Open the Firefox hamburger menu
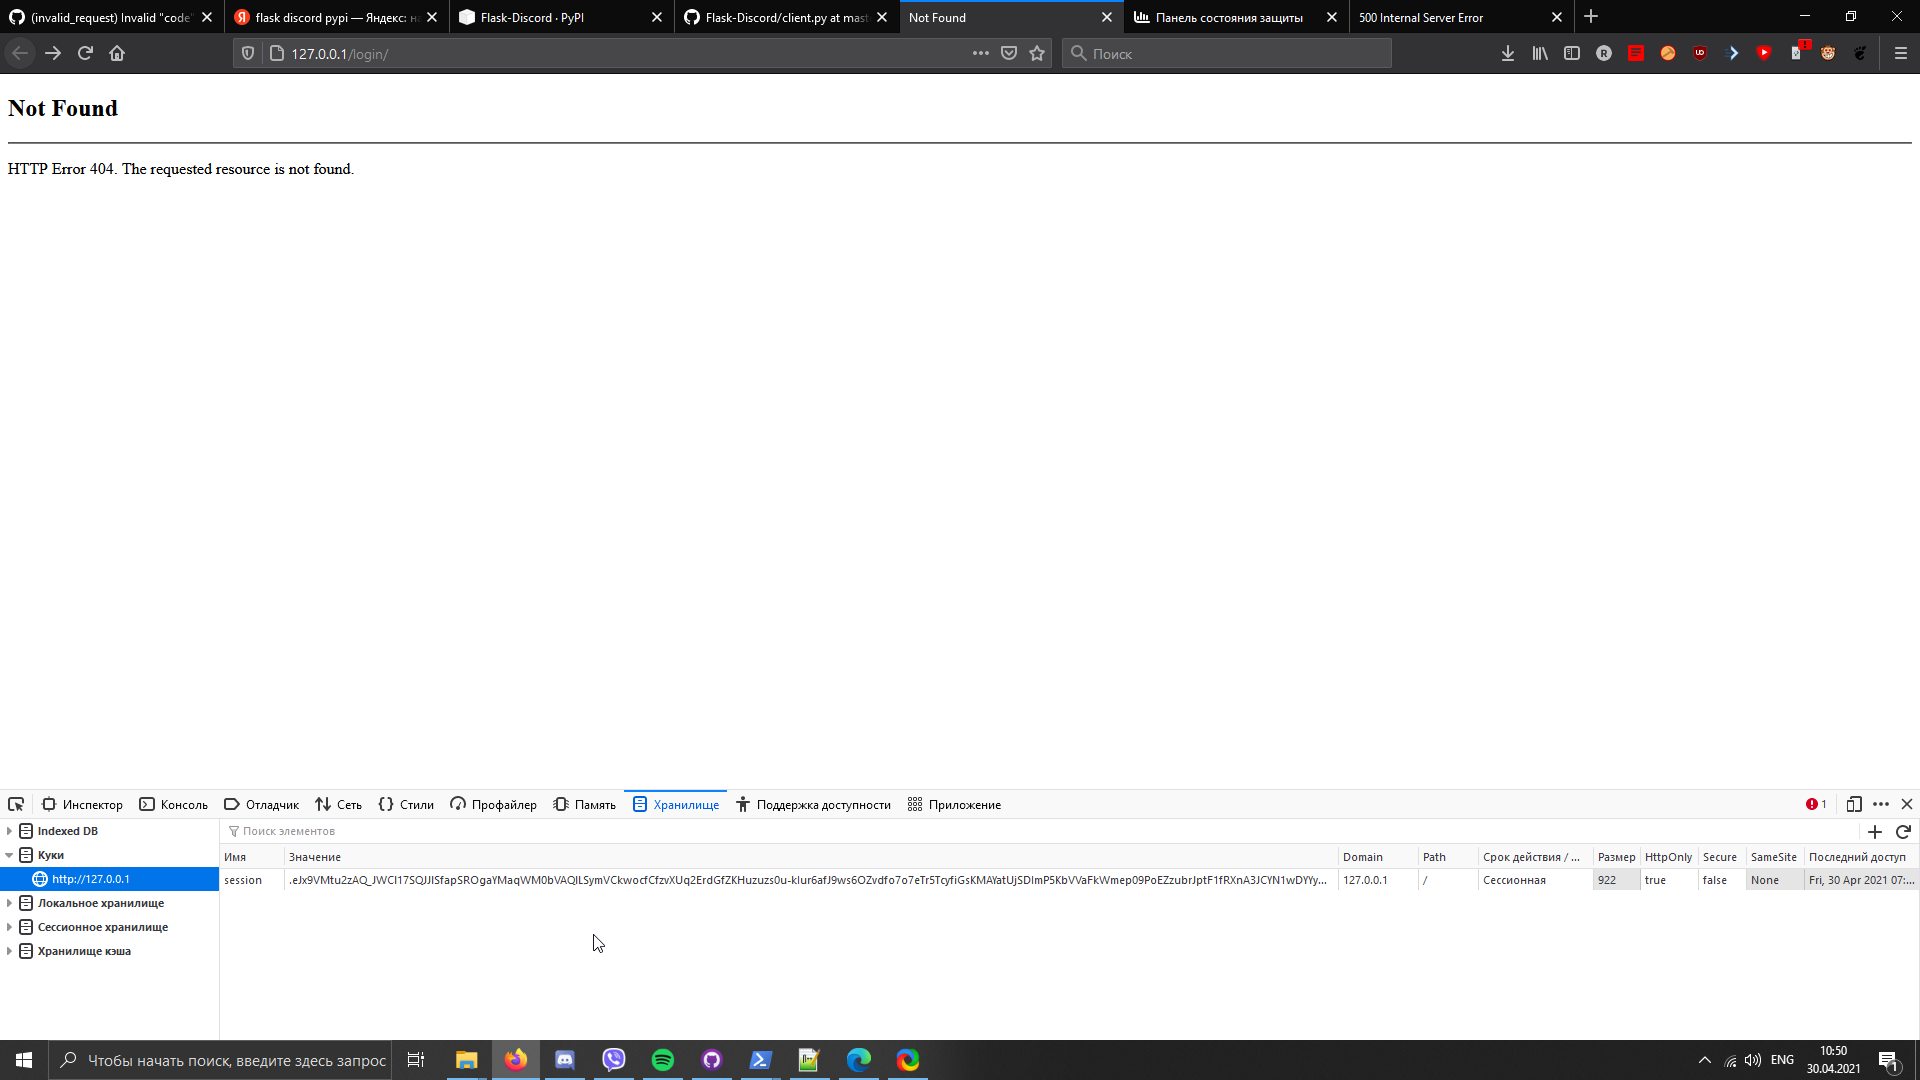This screenshot has width=1920, height=1080. coord(1902,53)
